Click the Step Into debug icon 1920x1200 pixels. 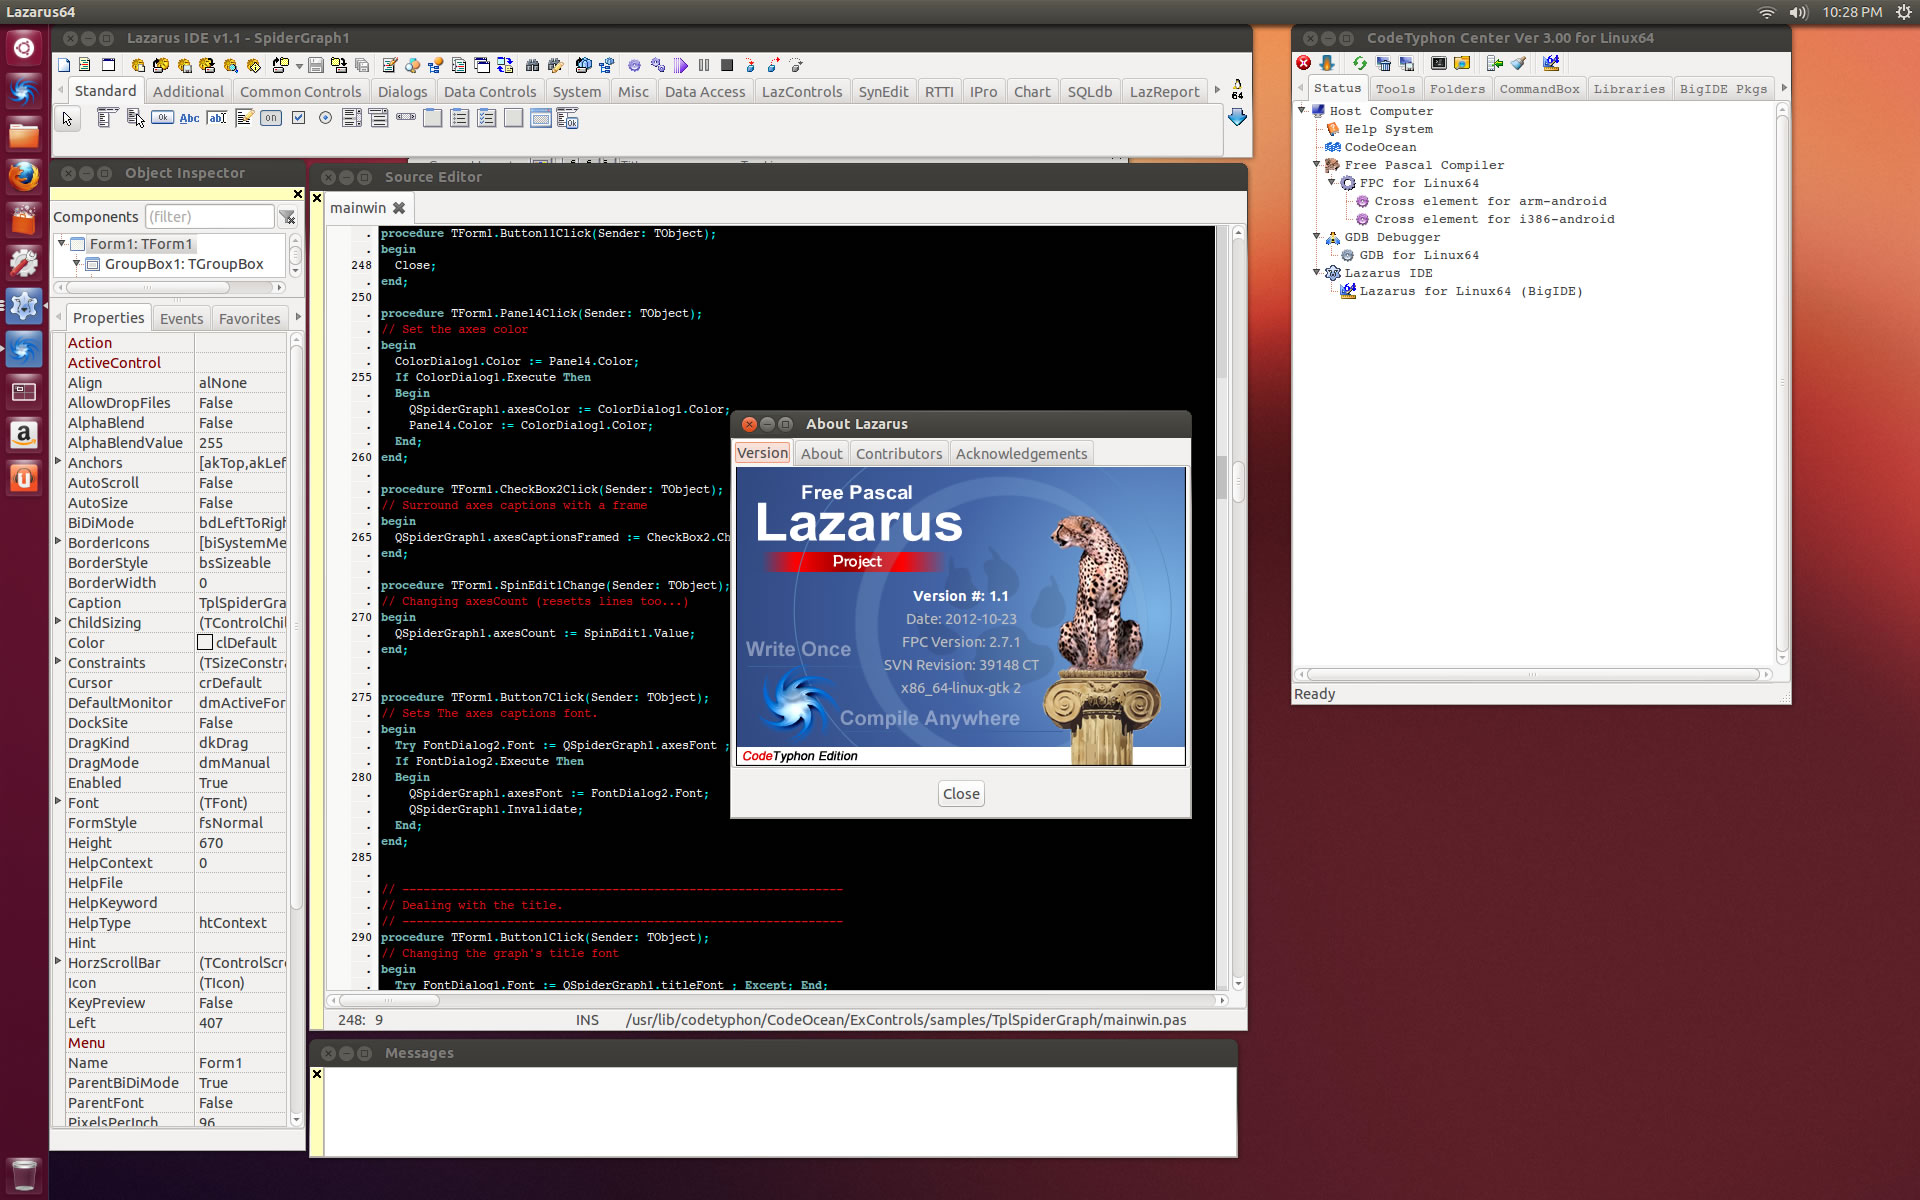pos(750,65)
